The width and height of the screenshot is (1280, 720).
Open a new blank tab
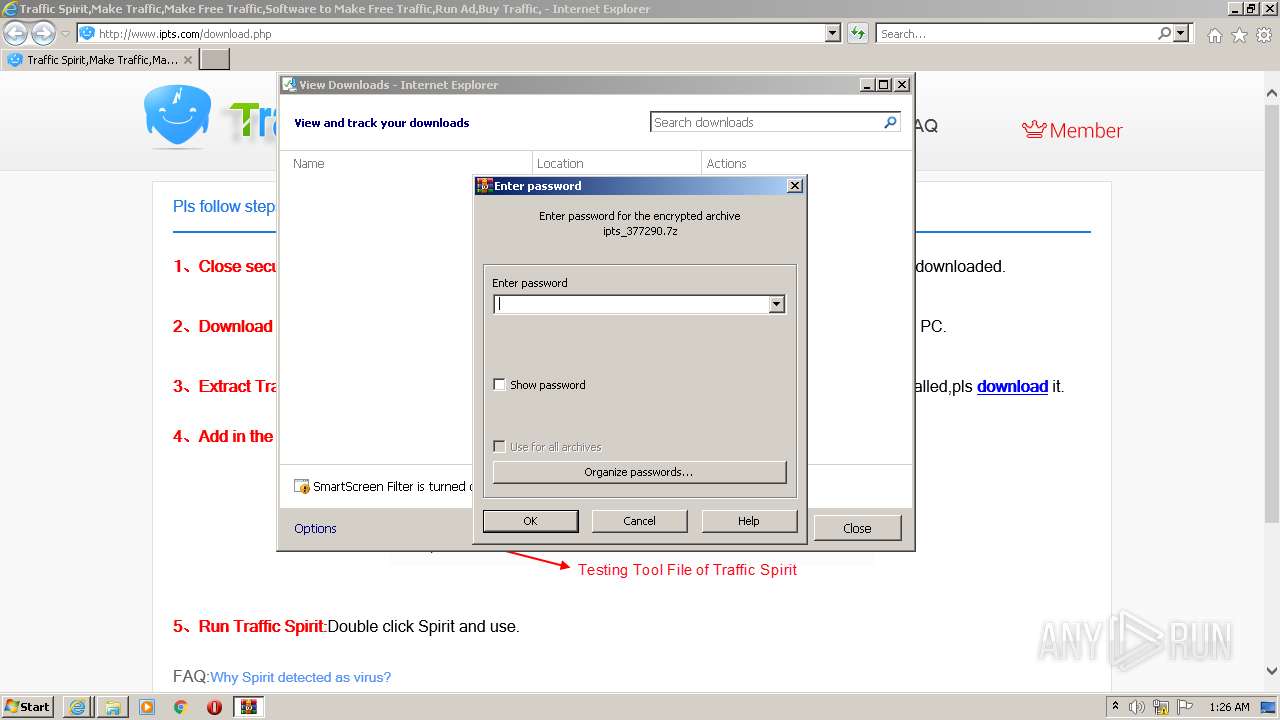pos(215,60)
